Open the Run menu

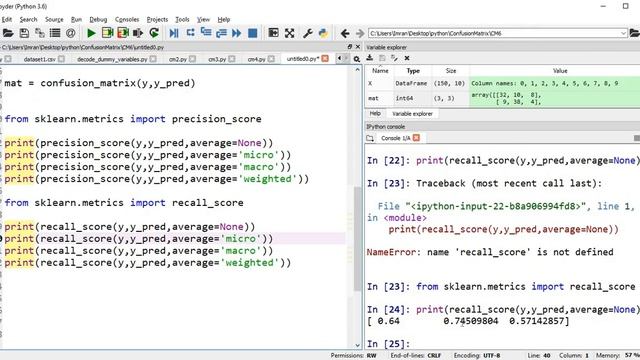[x=76, y=19]
